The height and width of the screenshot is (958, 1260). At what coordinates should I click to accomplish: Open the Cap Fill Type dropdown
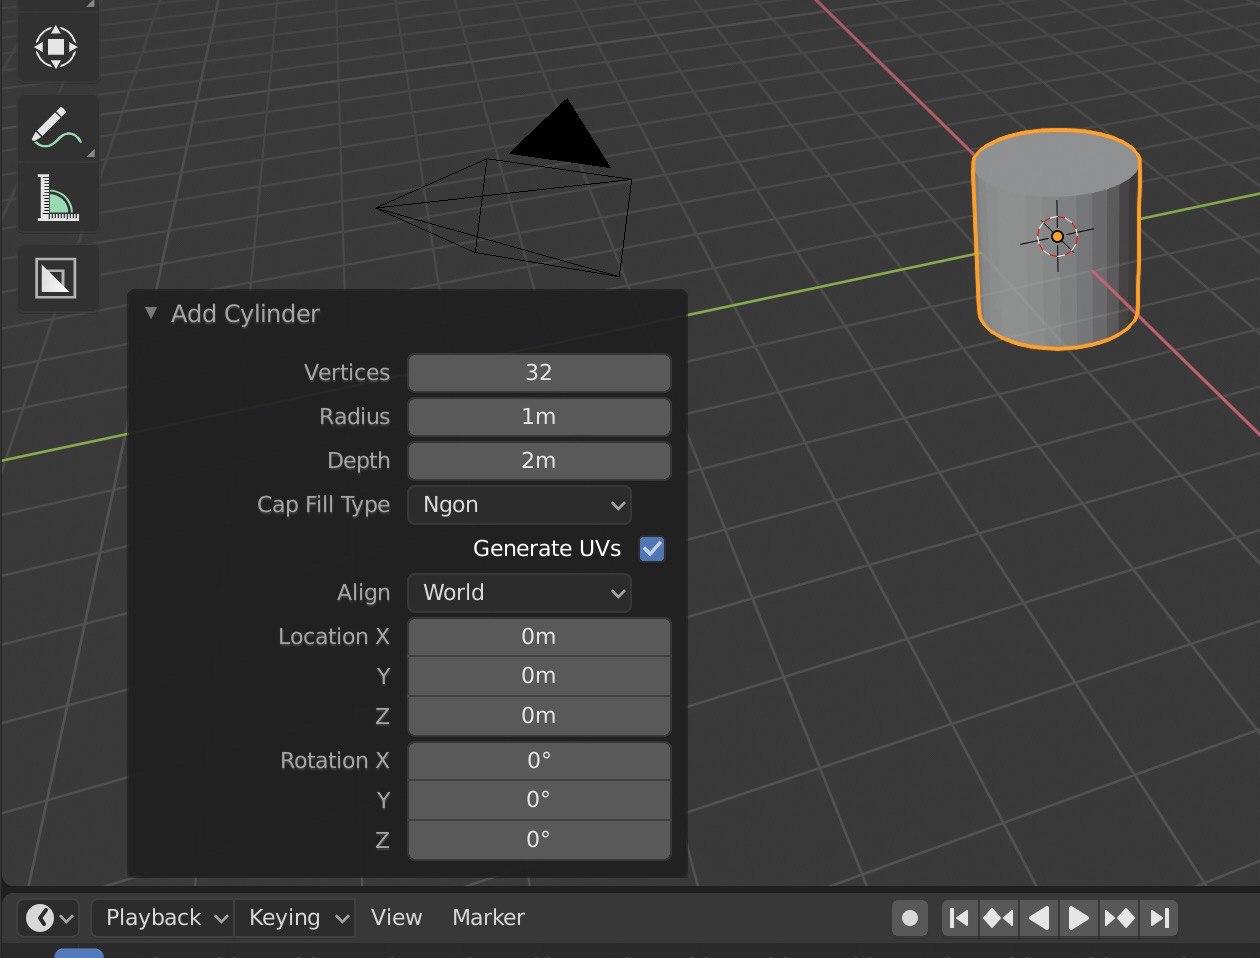[x=519, y=505]
